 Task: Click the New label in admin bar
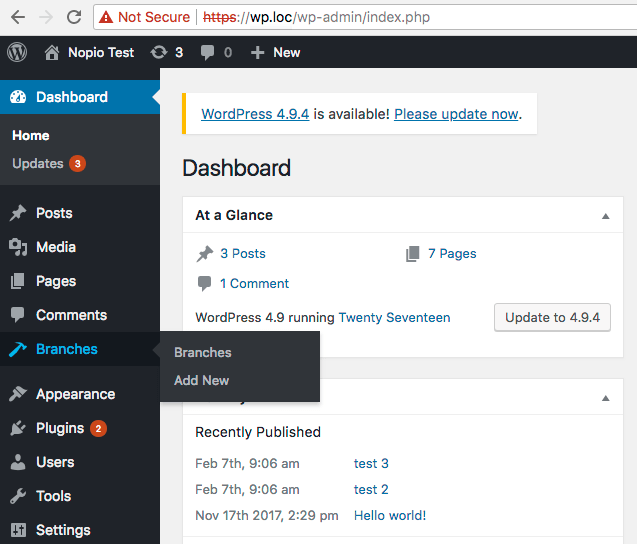tap(286, 52)
